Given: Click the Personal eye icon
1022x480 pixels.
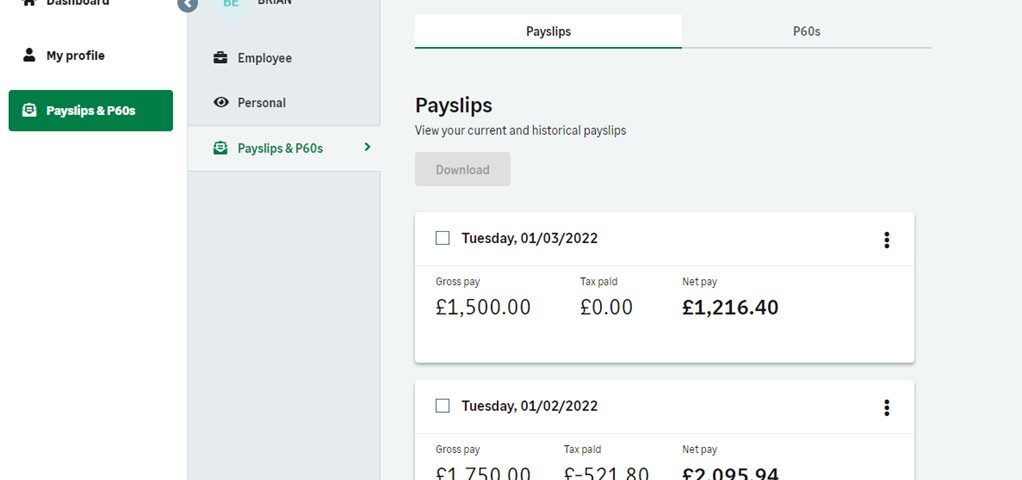Looking at the screenshot, I should [221, 102].
